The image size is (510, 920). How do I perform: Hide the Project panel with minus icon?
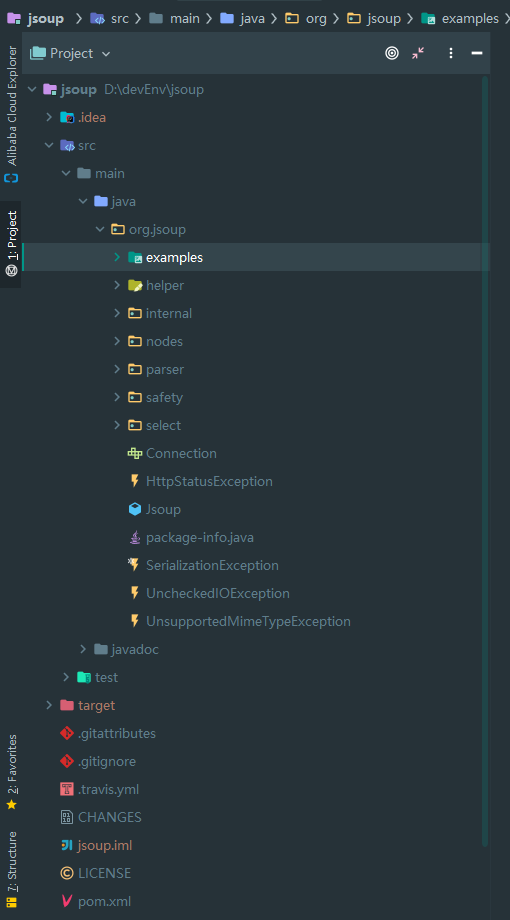(x=477, y=53)
